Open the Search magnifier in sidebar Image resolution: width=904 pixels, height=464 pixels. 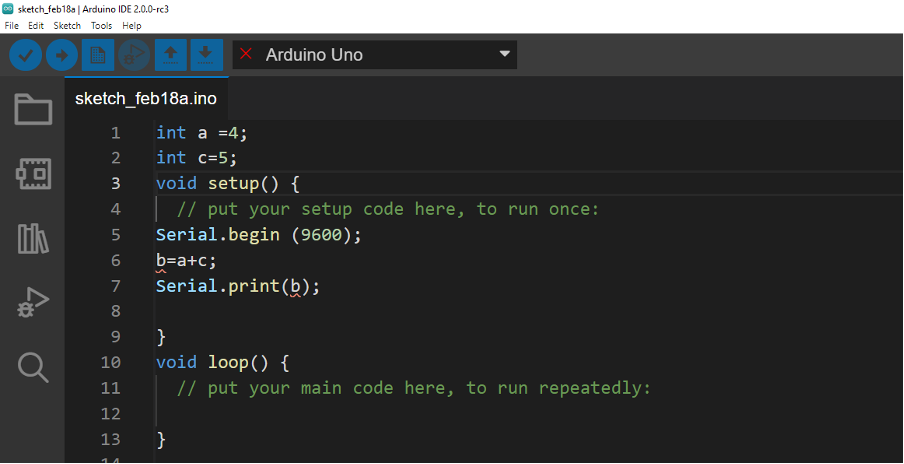click(x=33, y=367)
